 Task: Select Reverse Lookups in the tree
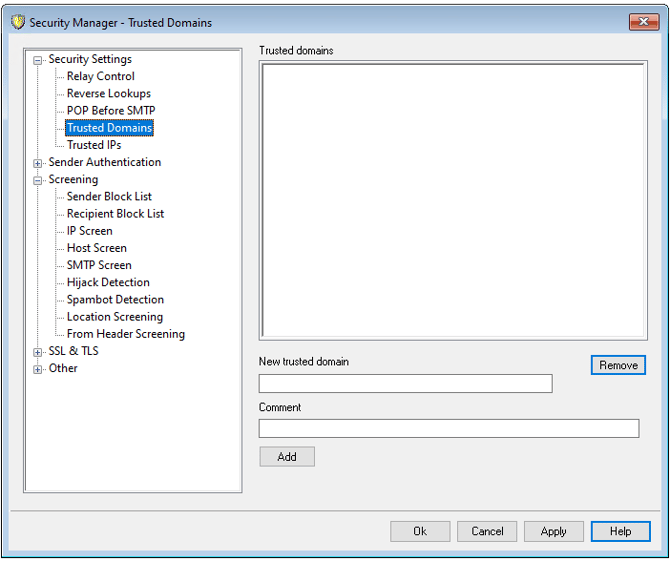click(x=108, y=93)
